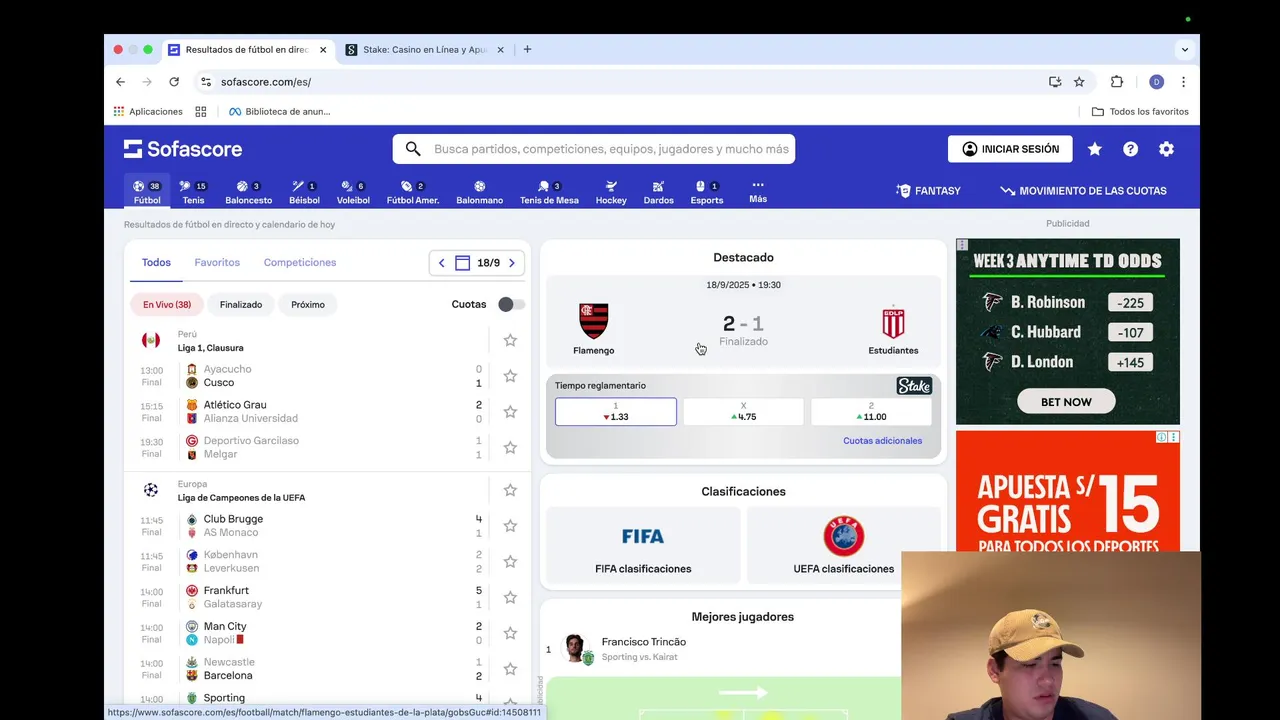Image resolution: width=1280 pixels, height=720 pixels.
Task: Favorite the Man City vs Napoli match
Action: pos(510,633)
